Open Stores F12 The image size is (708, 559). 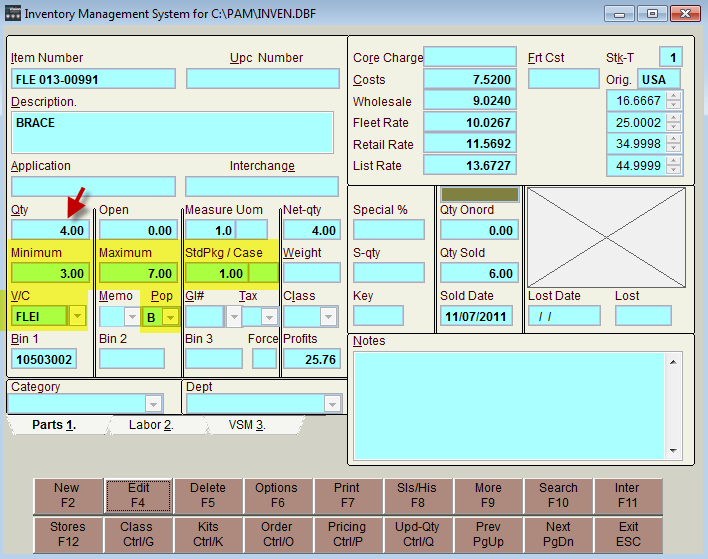coord(68,535)
